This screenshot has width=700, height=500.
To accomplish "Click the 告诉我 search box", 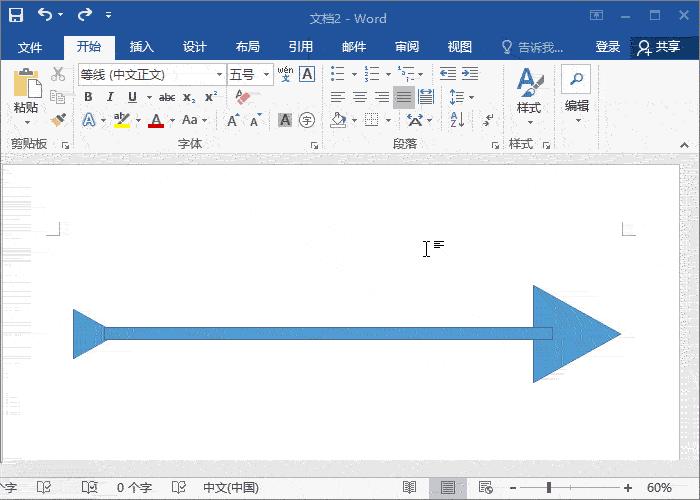I will click(532, 47).
